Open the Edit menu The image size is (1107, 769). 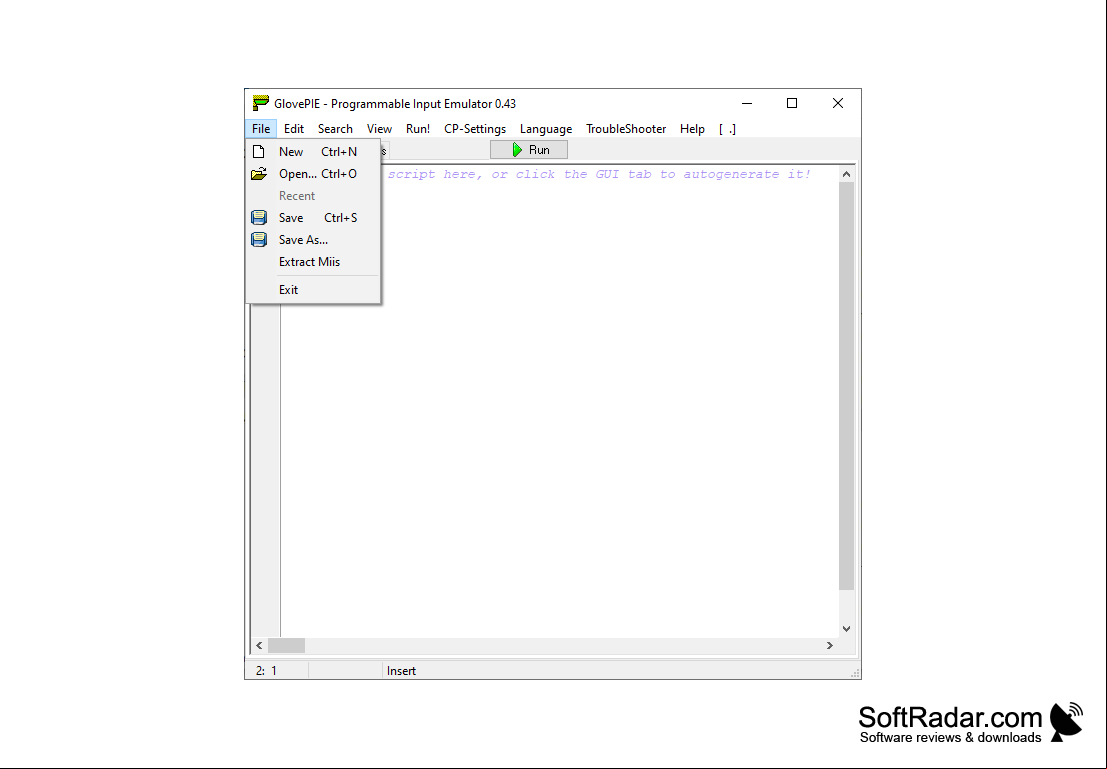294,129
